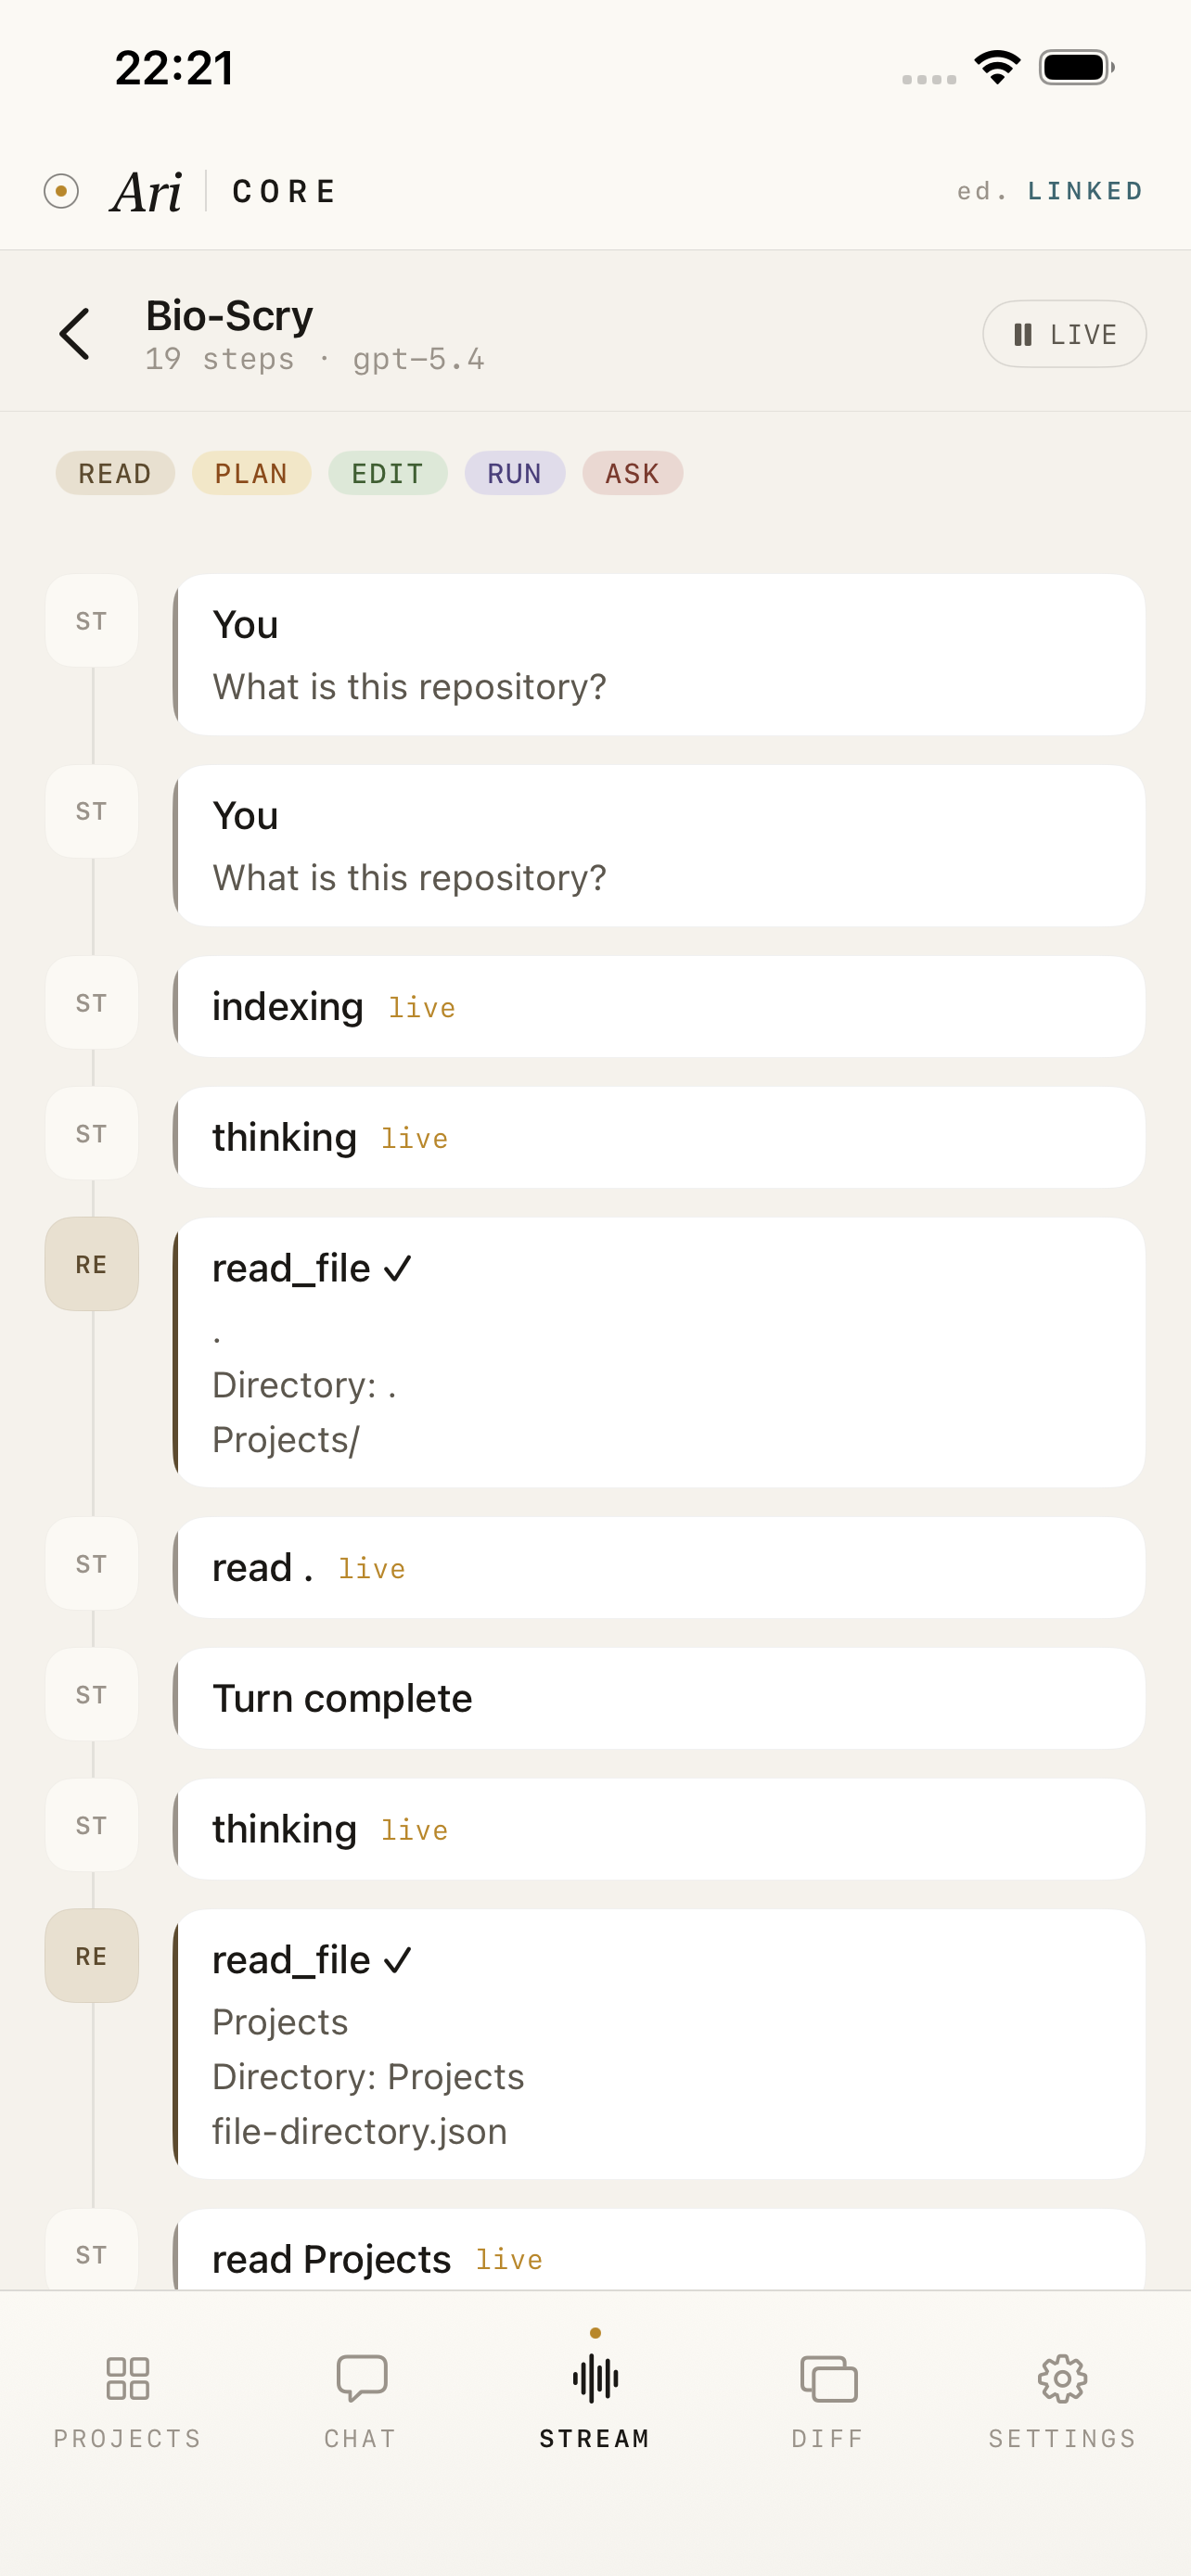Tap the back arrow beside Bio-Scry
Image resolution: width=1191 pixels, height=2576 pixels.
click(75, 334)
